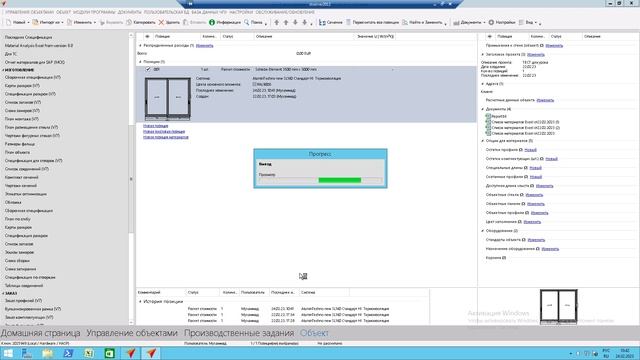640x360 pixels.
Task: Click the Настройки gear icon
Action: 491,22
